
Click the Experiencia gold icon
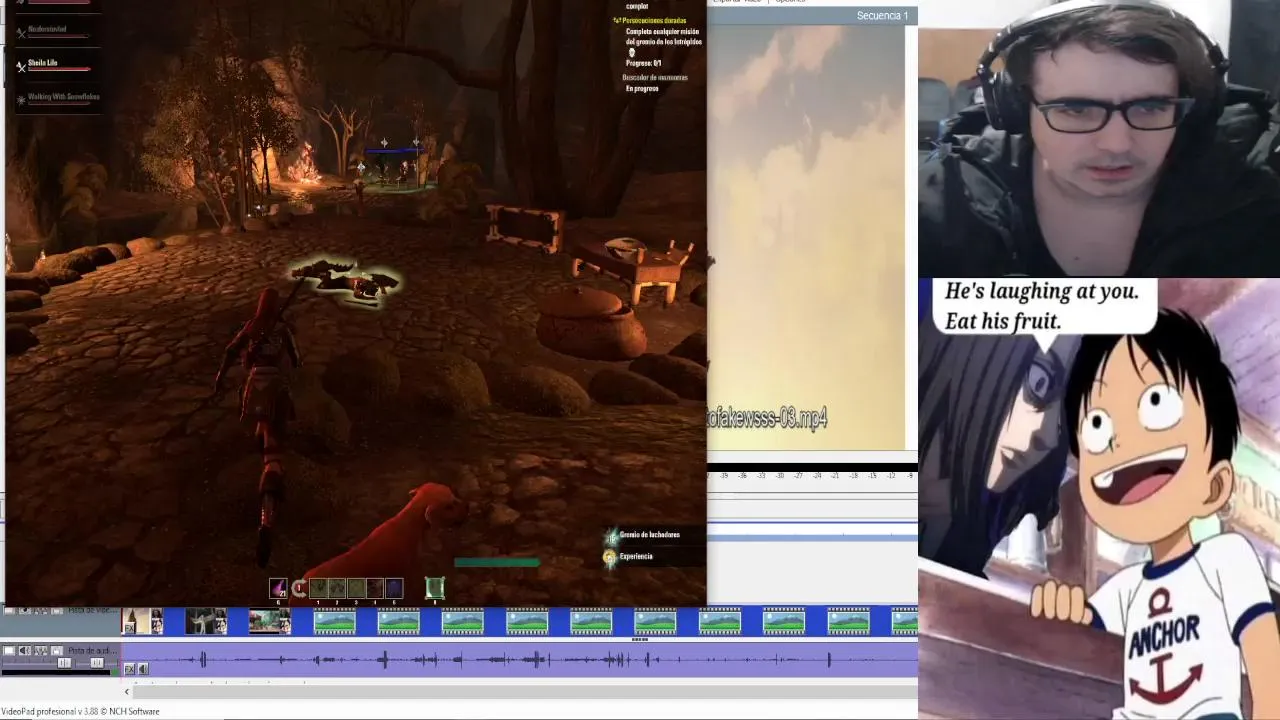(610, 557)
